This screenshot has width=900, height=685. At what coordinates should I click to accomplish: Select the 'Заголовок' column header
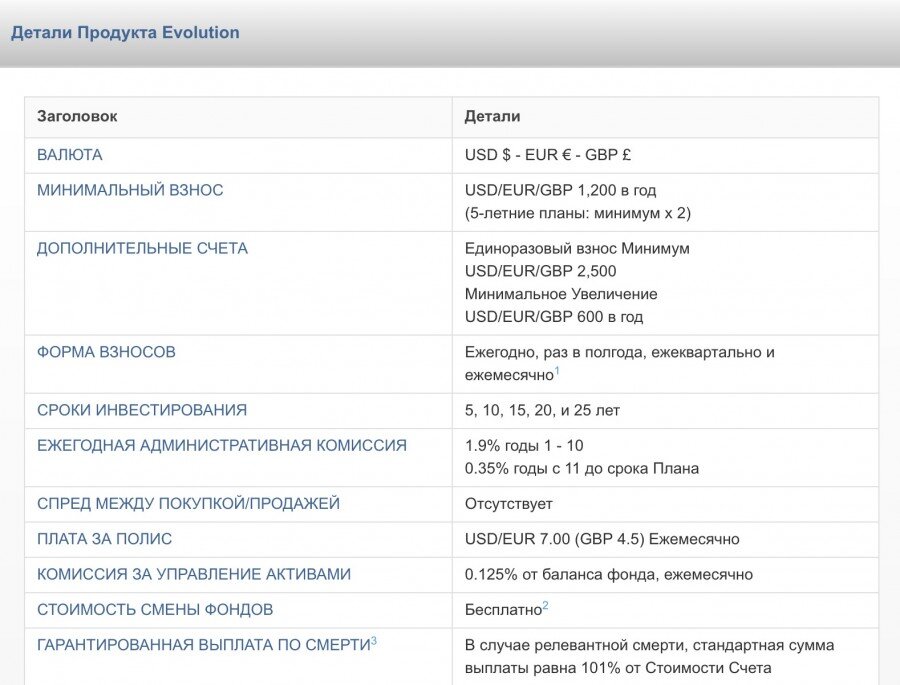click(77, 116)
